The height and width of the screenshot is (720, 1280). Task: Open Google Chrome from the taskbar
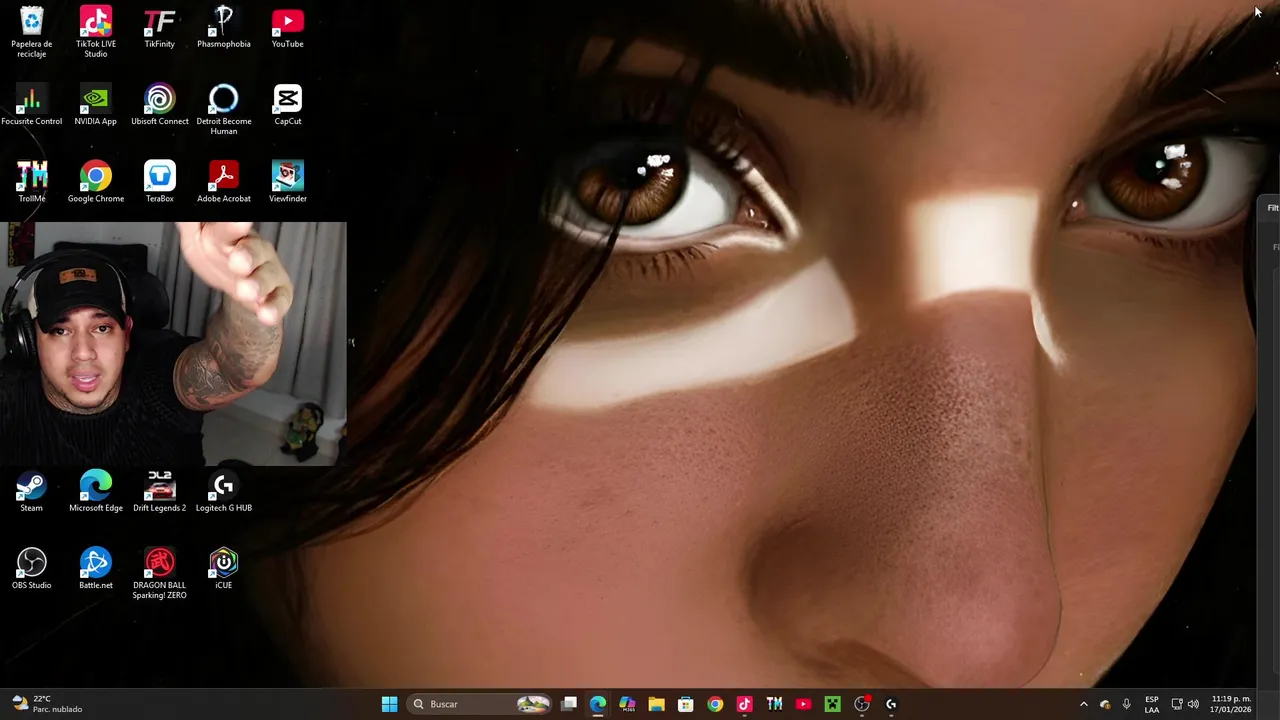tap(715, 704)
